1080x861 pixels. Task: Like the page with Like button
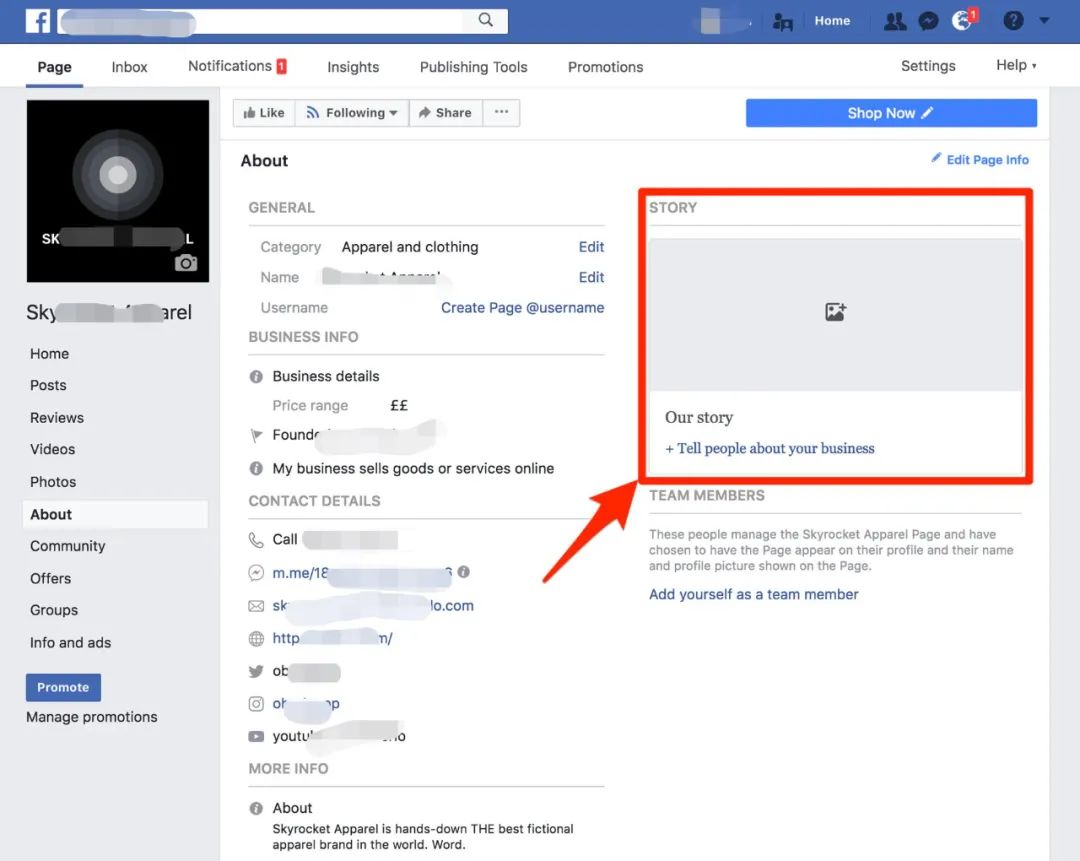[x=264, y=112]
